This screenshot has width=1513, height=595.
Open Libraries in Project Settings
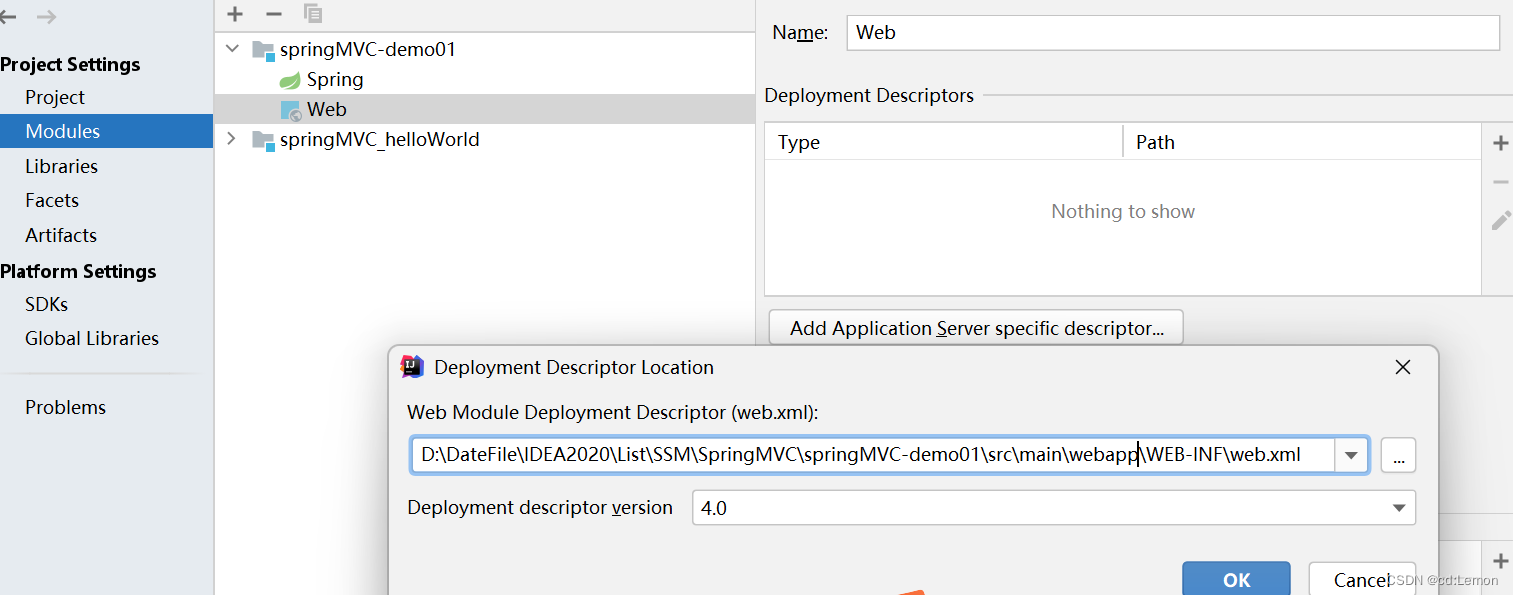click(x=61, y=166)
